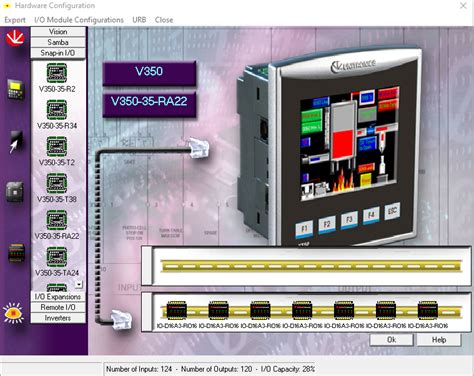
Task: Click the Close menu item
Action: pos(164,20)
